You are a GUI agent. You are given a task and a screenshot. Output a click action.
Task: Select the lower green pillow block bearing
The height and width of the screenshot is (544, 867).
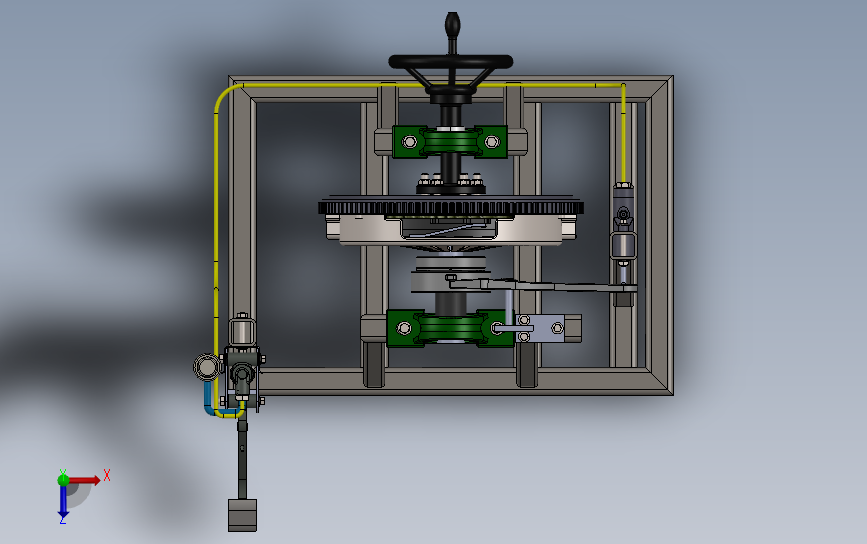coord(450,328)
